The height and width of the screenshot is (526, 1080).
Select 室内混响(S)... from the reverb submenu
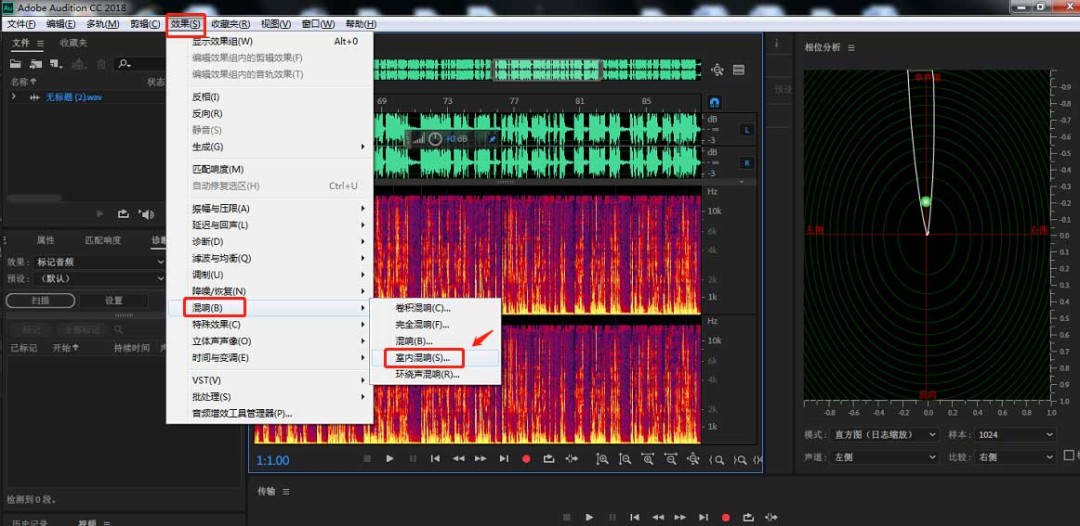point(423,357)
